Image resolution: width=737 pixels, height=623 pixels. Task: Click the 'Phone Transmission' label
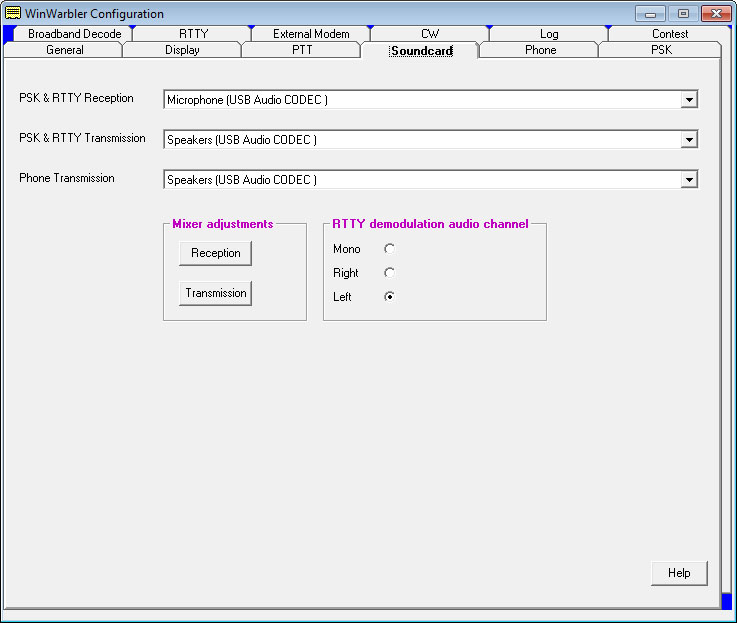coord(67,178)
